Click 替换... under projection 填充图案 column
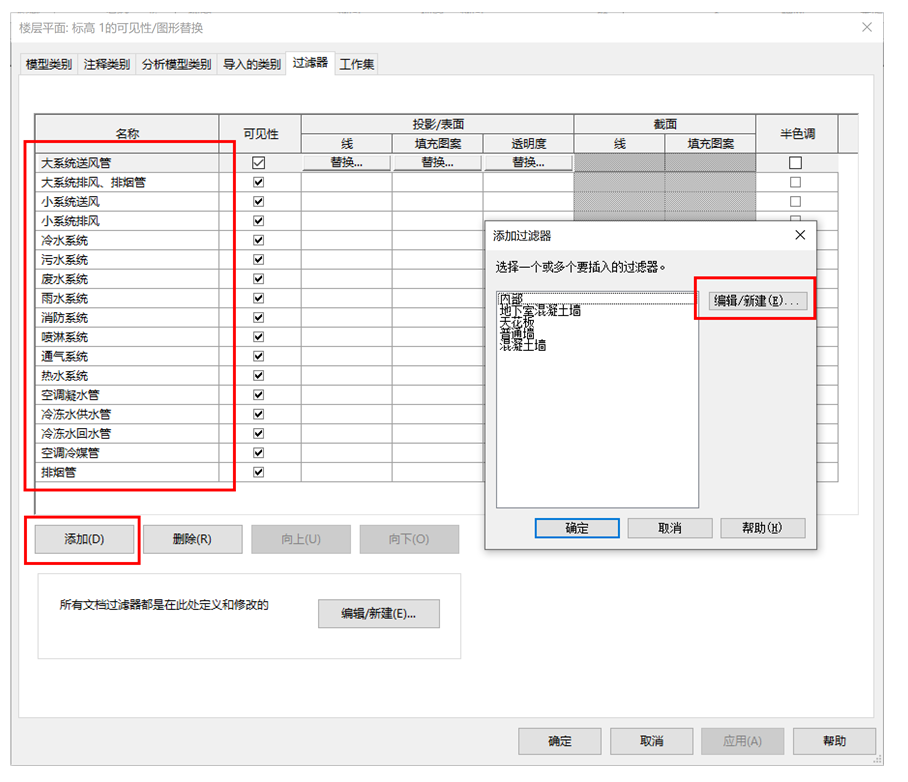Image resolution: width=908 pixels, height=782 pixels. (x=438, y=163)
